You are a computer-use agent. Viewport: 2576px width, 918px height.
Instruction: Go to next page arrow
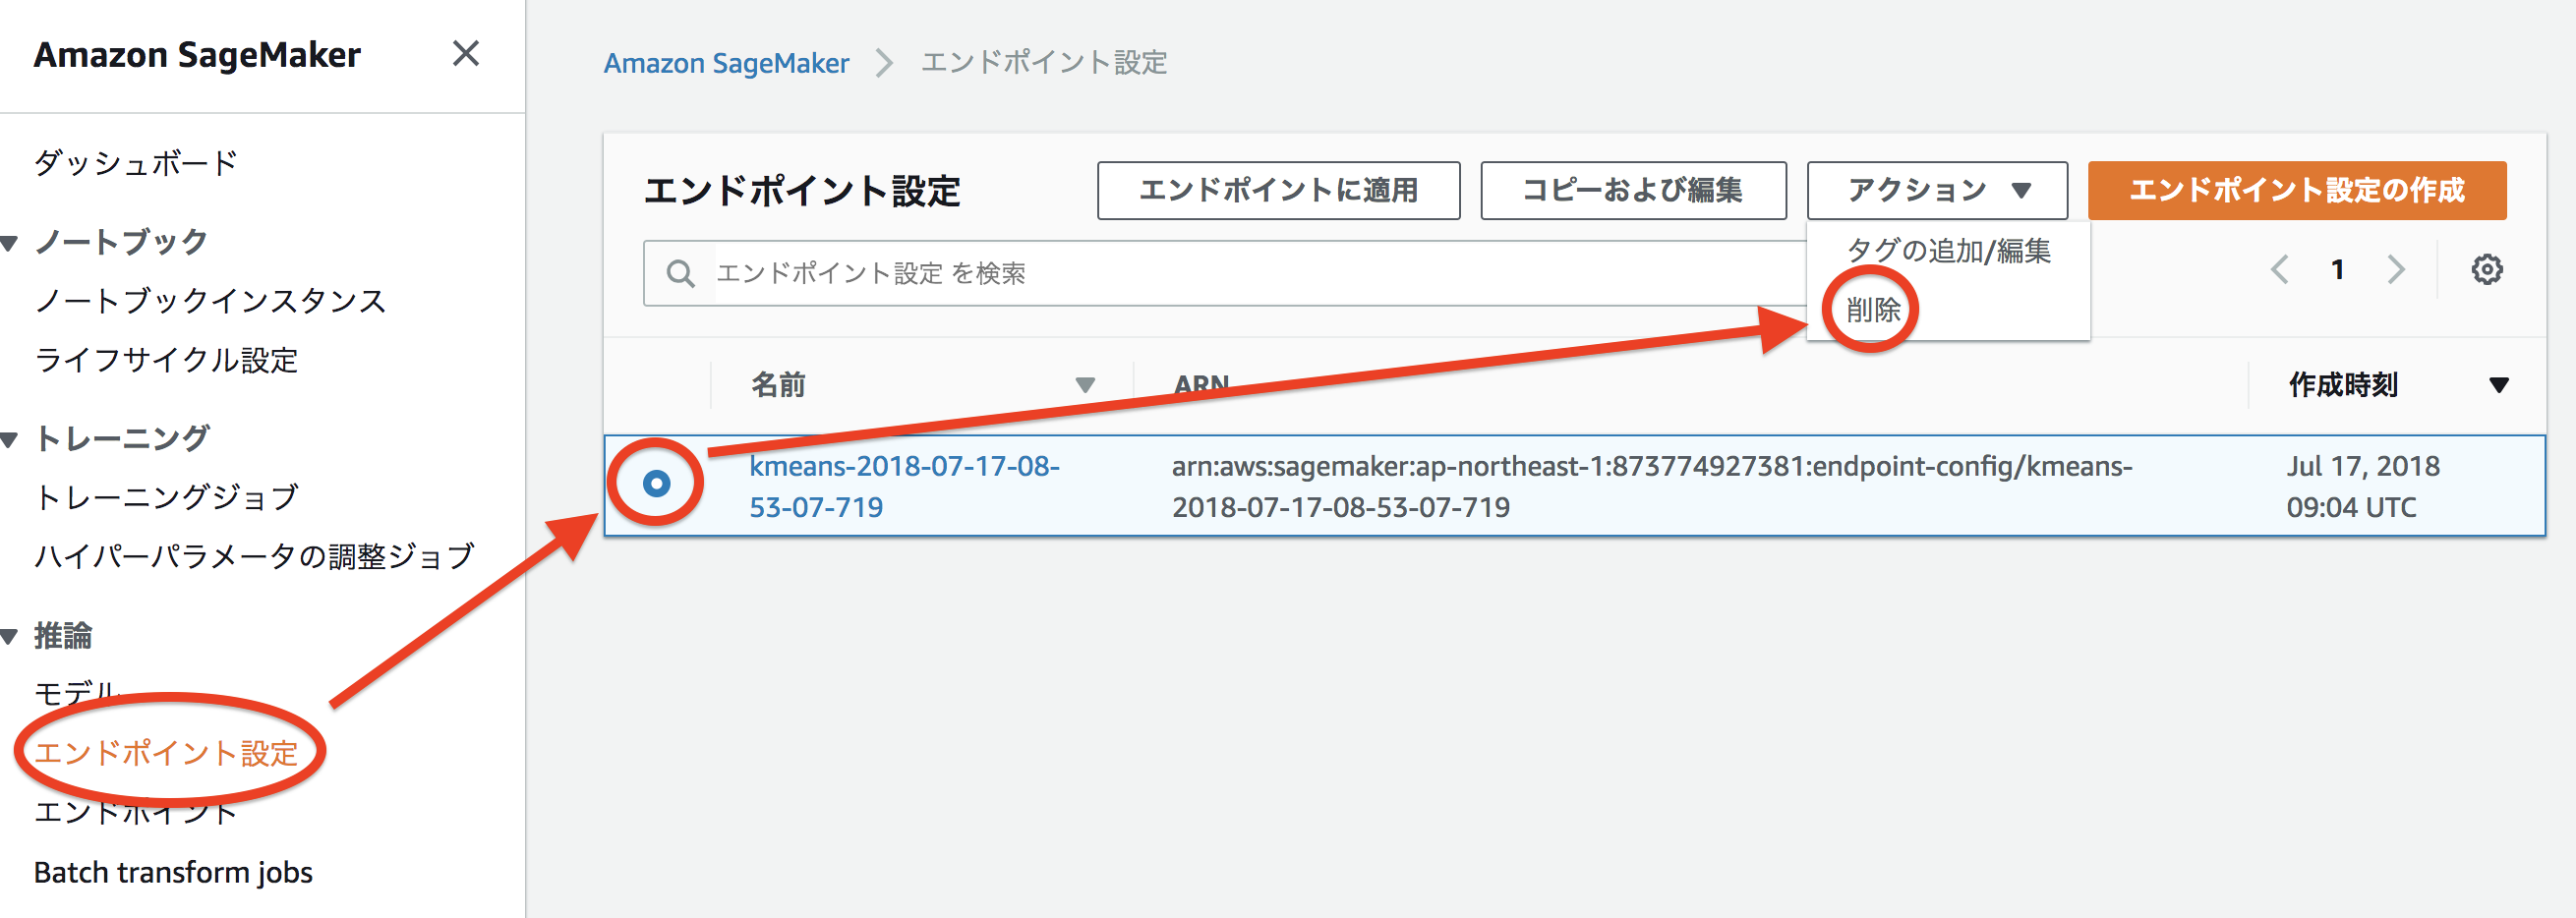click(x=2396, y=269)
